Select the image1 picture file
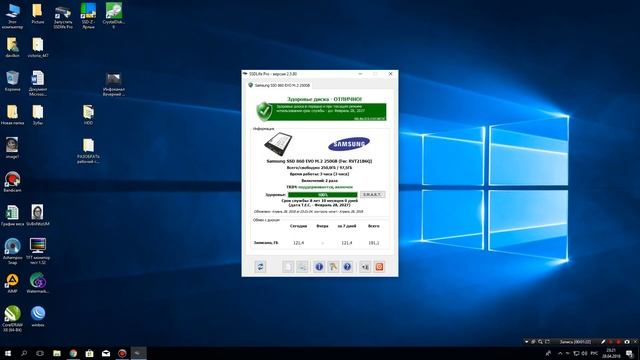This screenshot has height=360, width=640. [x=12, y=148]
